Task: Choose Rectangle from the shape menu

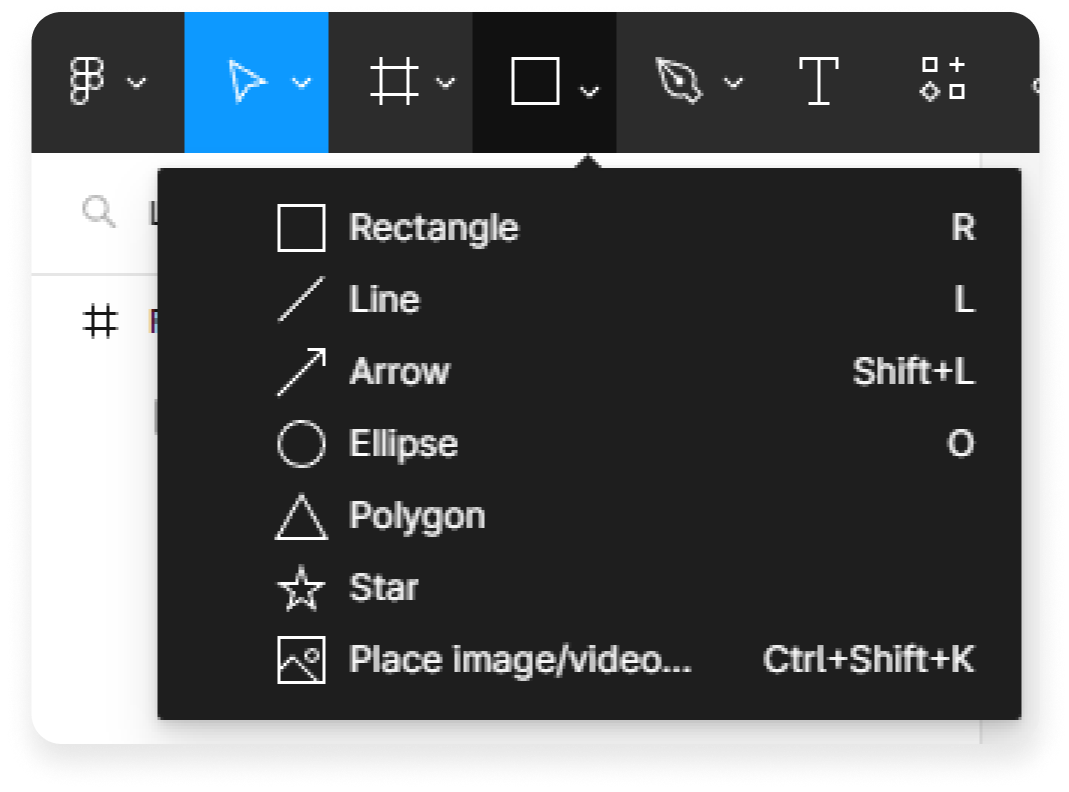Action: pos(433,228)
